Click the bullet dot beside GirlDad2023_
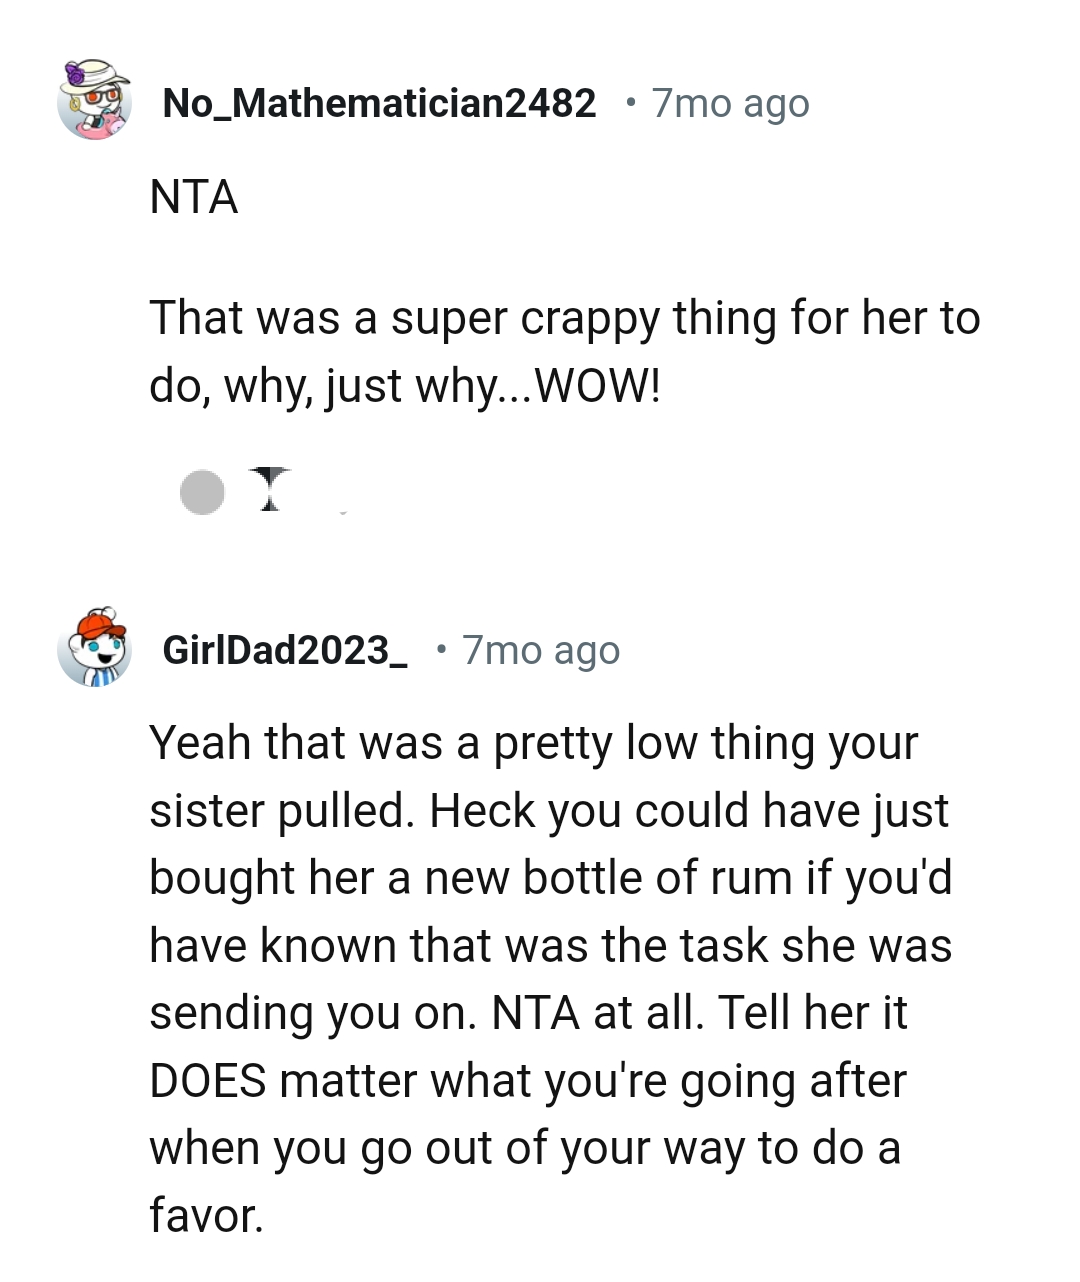Screen dimensions: 1080x1282 [440, 650]
